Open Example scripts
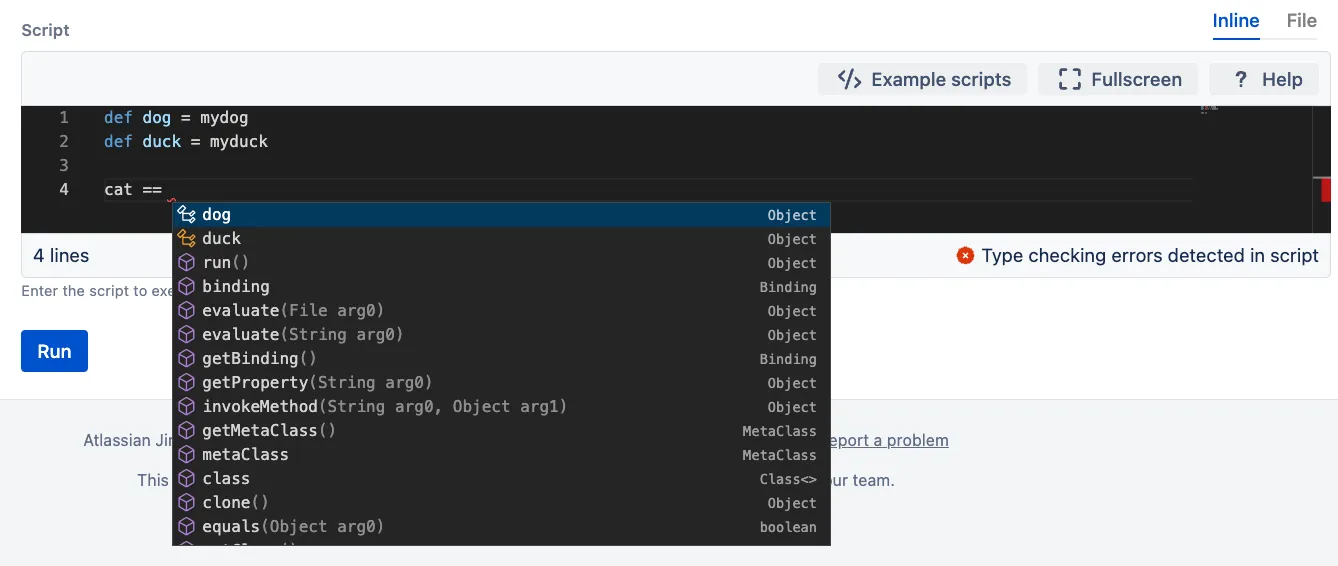 coord(923,79)
